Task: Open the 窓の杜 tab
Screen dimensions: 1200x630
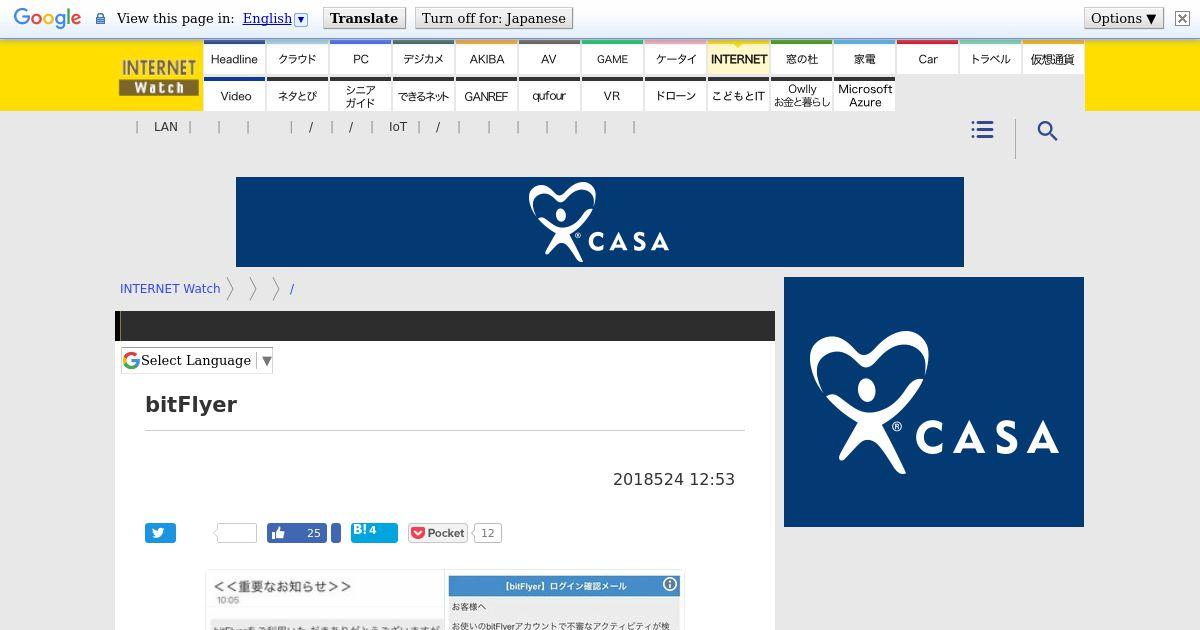Action: click(802, 59)
